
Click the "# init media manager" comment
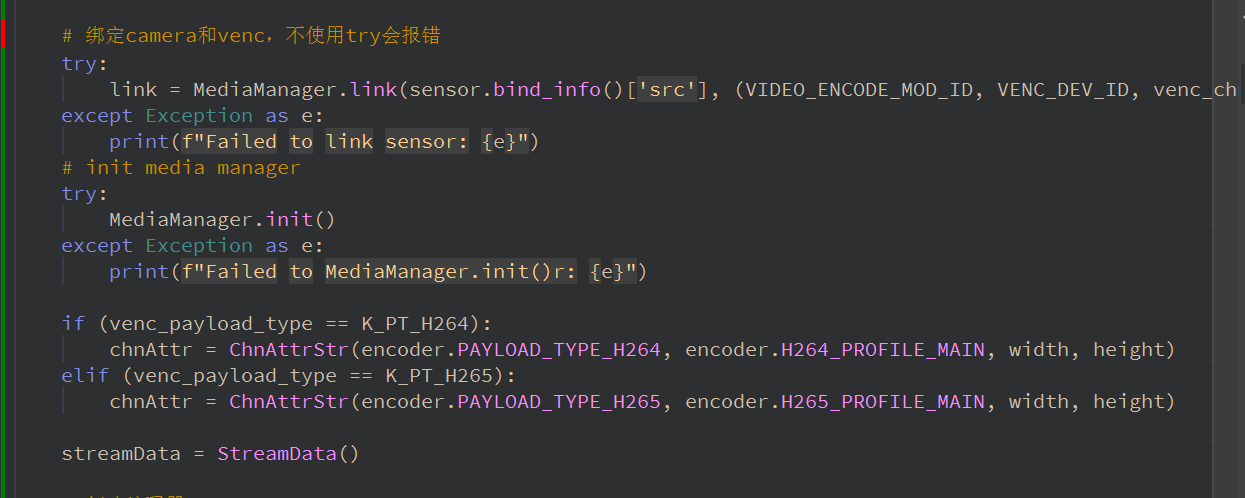tap(180, 167)
